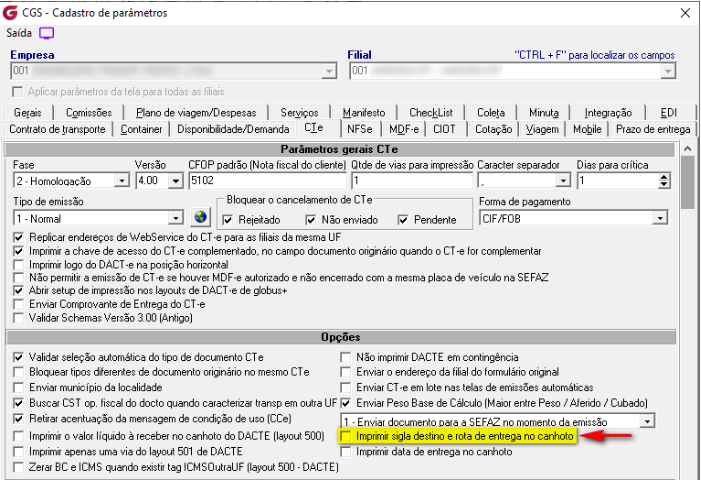This screenshot has width=701, height=481.
Task: Open the Cotação tab
Action: pos(494,129)
